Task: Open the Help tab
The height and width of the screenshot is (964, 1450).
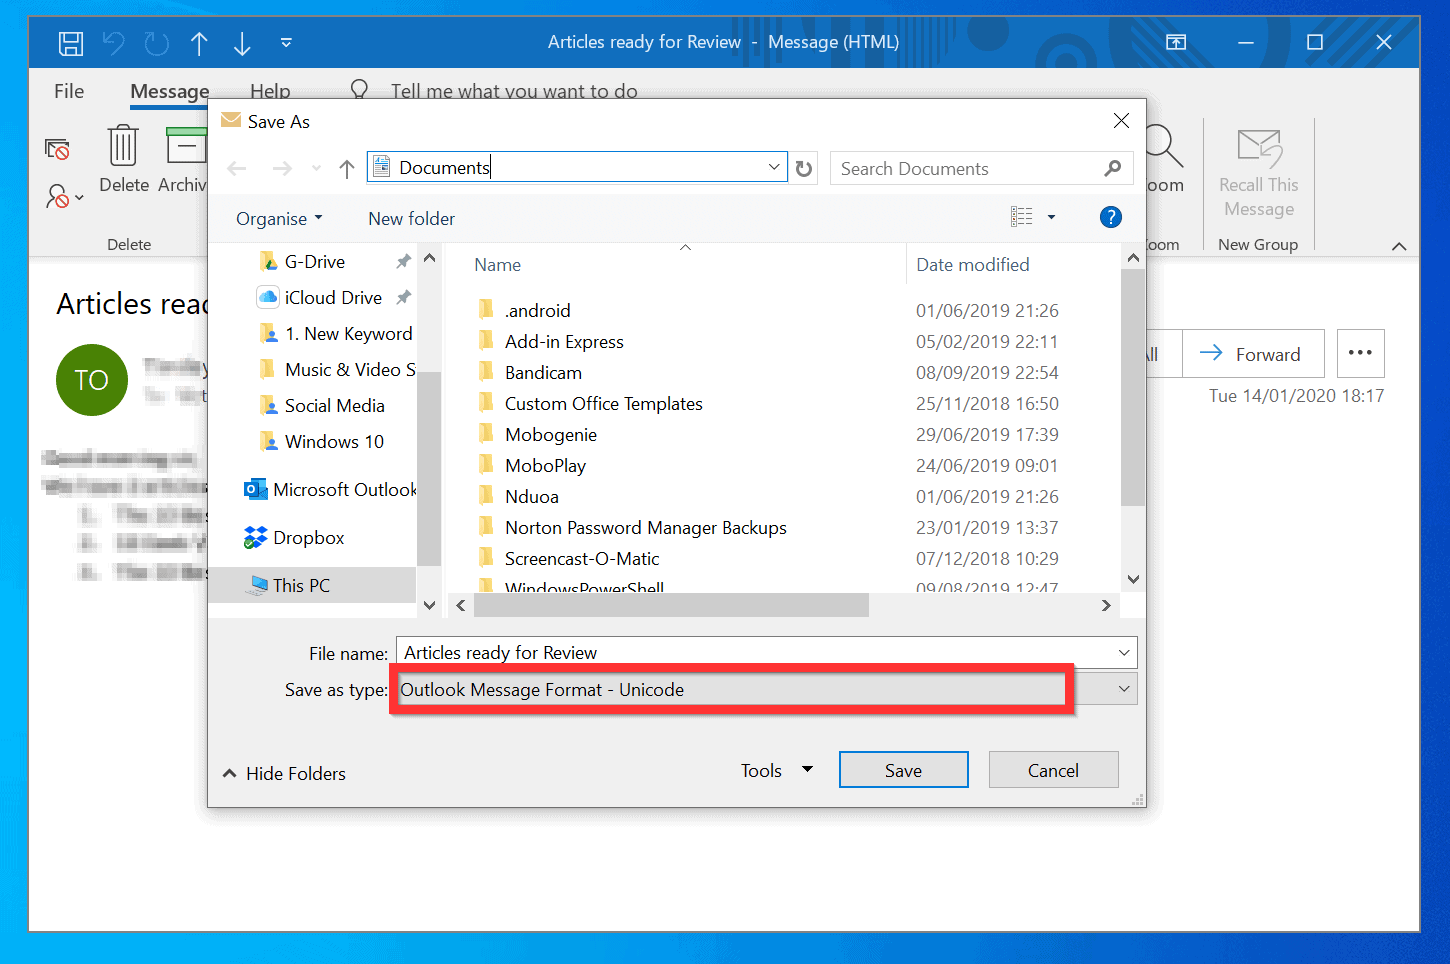Action: pyautogui.click(x=270, y=91)
